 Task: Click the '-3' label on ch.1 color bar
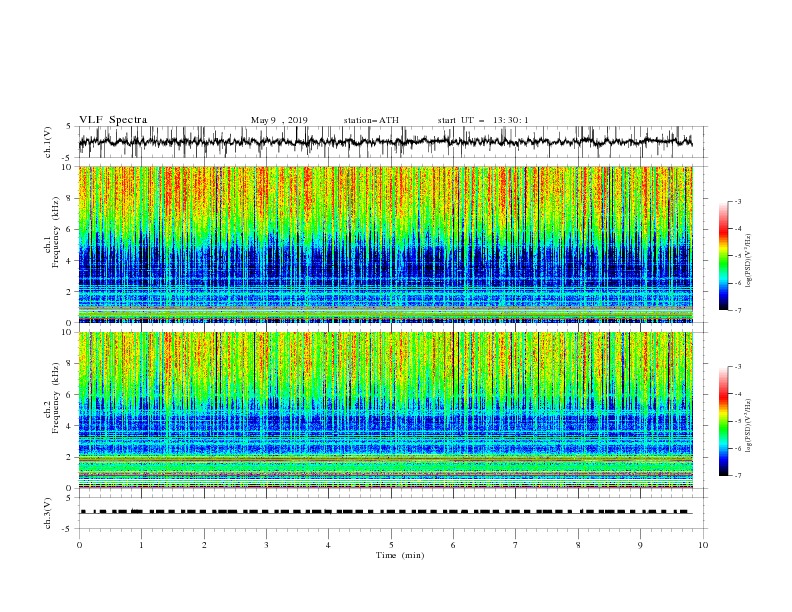pos(738,201)
